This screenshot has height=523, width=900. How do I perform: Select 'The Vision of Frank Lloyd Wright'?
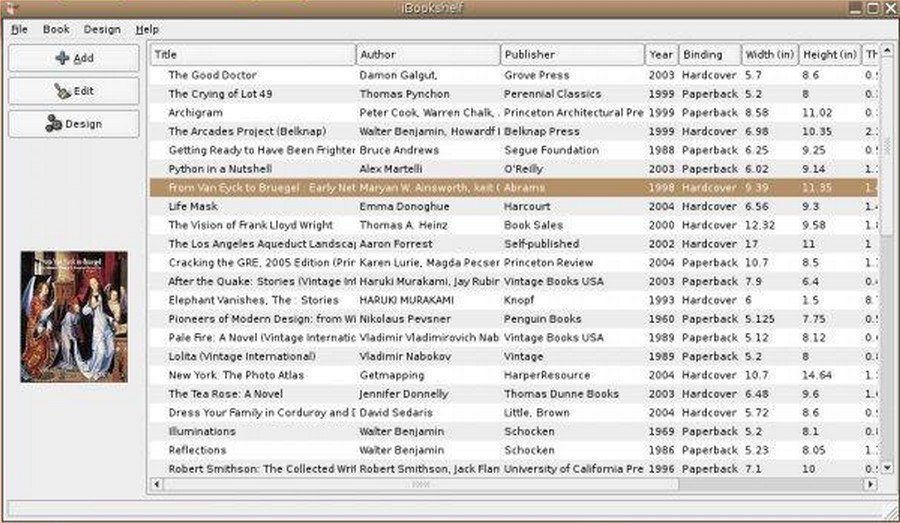pos(514,225)
